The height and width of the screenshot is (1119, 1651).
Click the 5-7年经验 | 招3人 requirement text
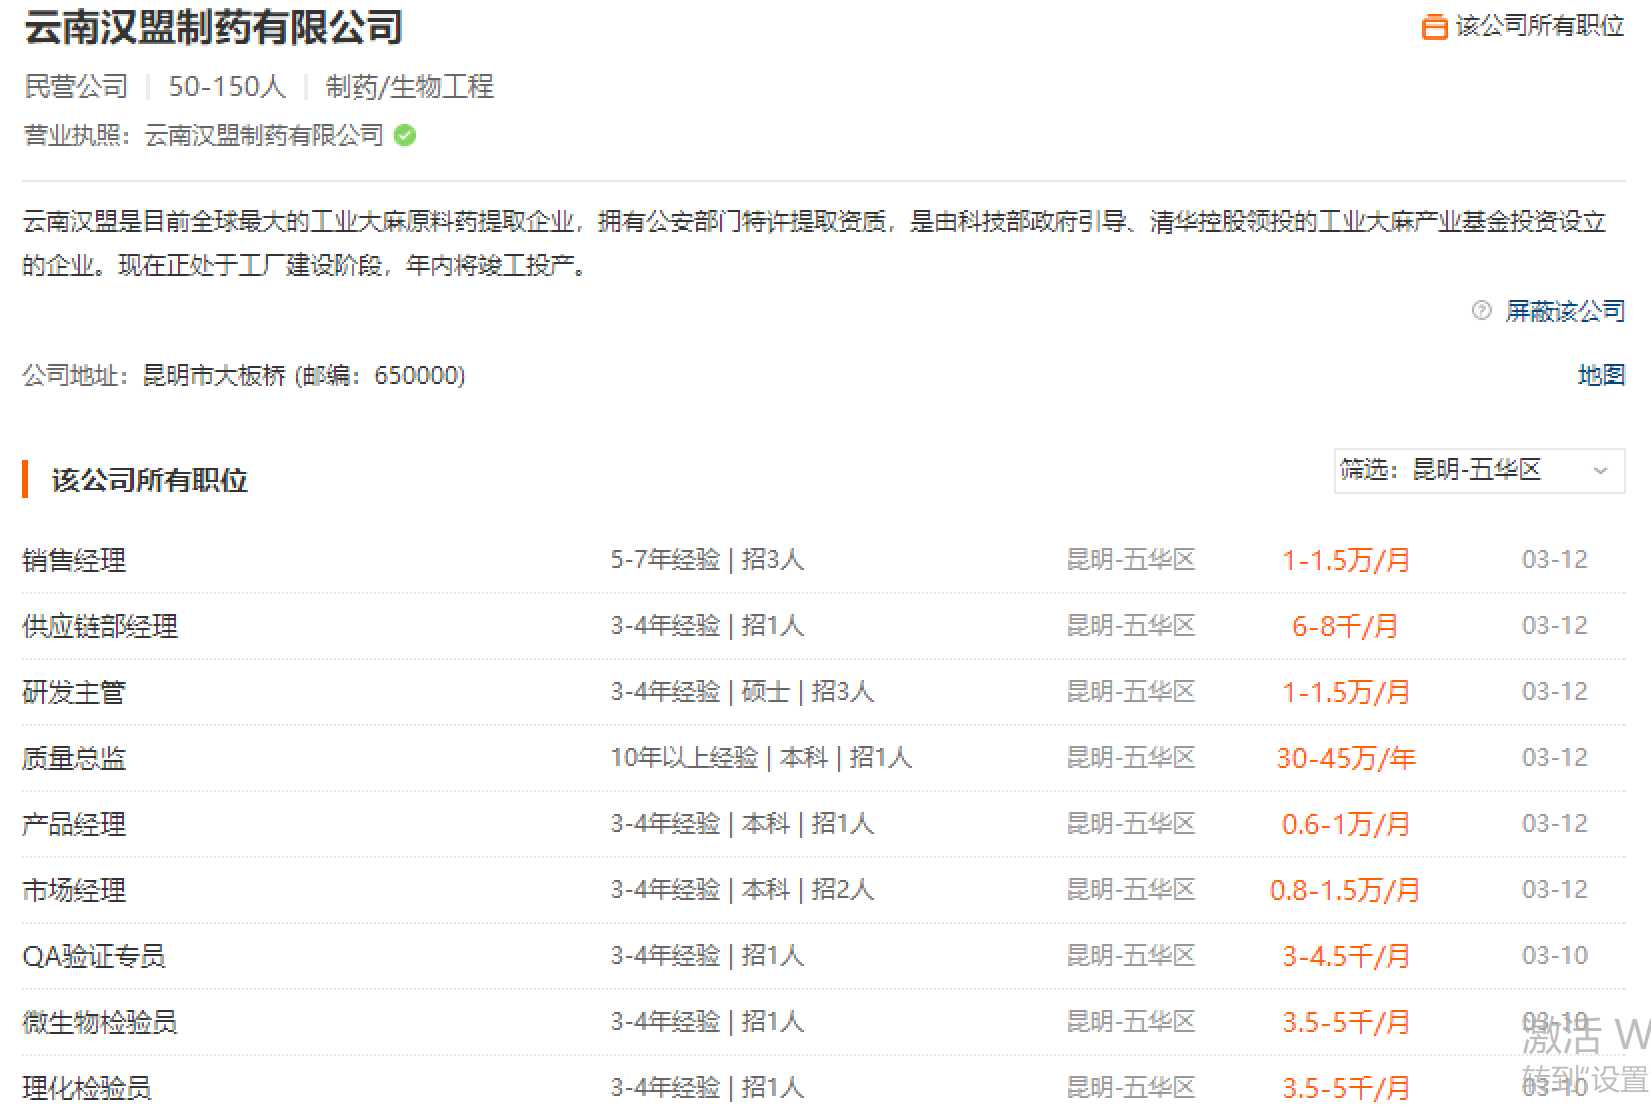[707, 560]
